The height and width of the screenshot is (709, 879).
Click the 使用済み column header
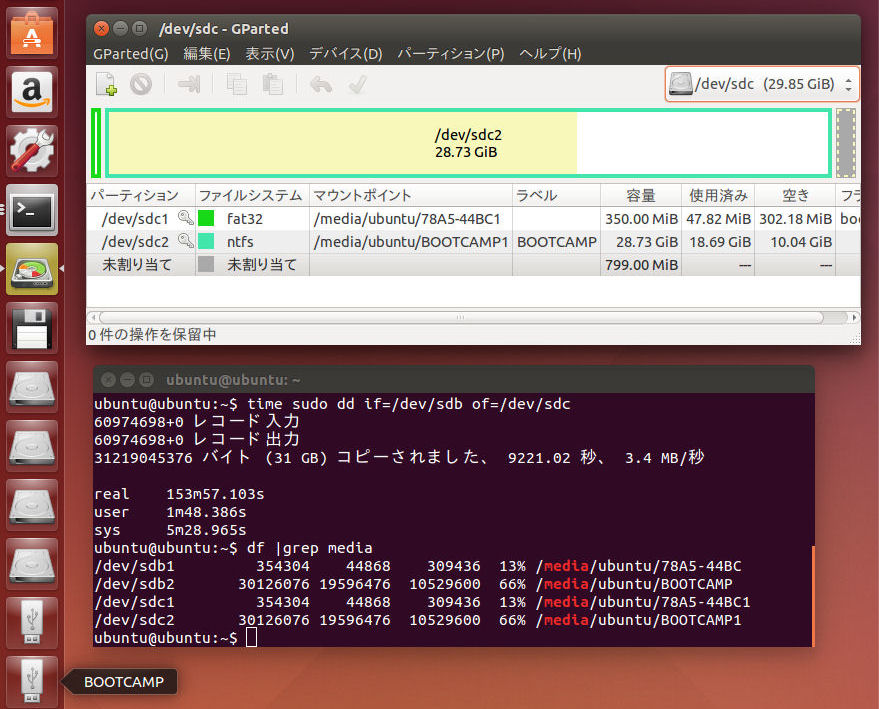tap(718, 195)
